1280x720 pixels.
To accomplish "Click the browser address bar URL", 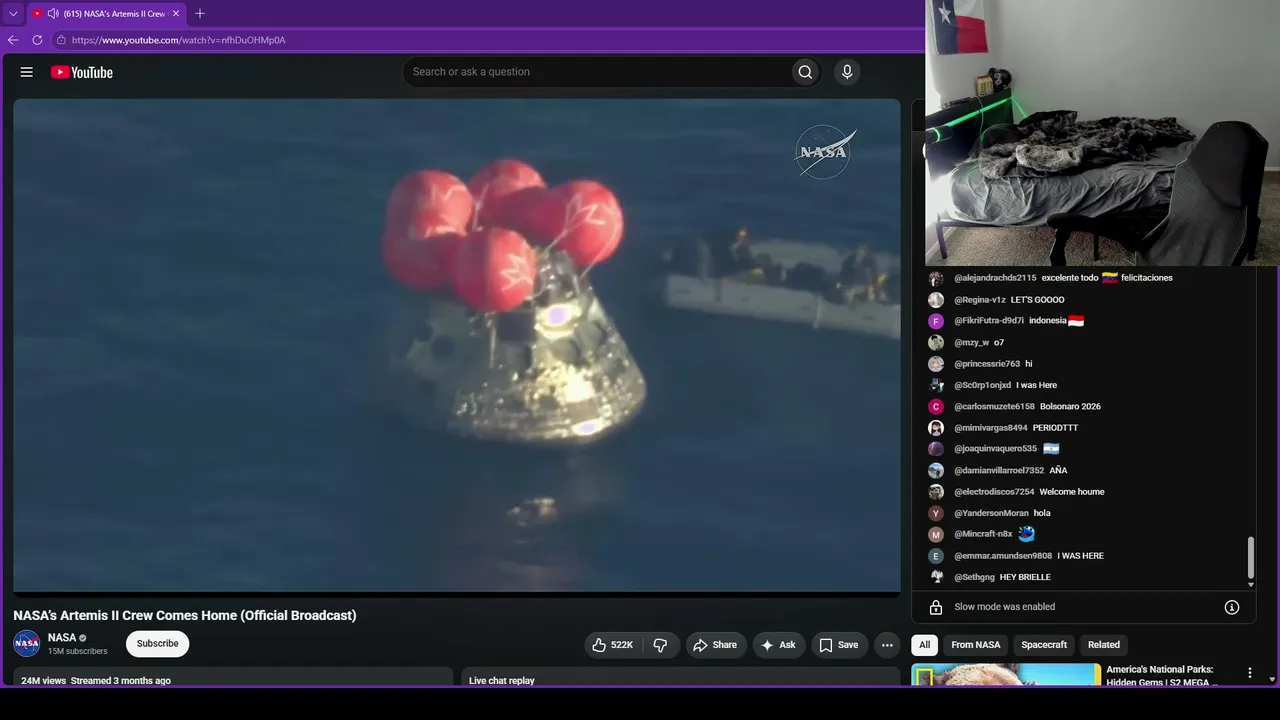I will [179, 40].
